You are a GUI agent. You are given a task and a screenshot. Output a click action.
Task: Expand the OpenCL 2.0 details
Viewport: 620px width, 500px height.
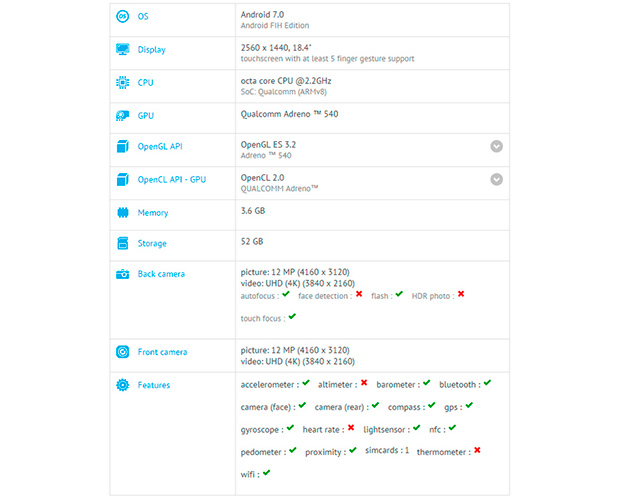(x=496, y=179)
